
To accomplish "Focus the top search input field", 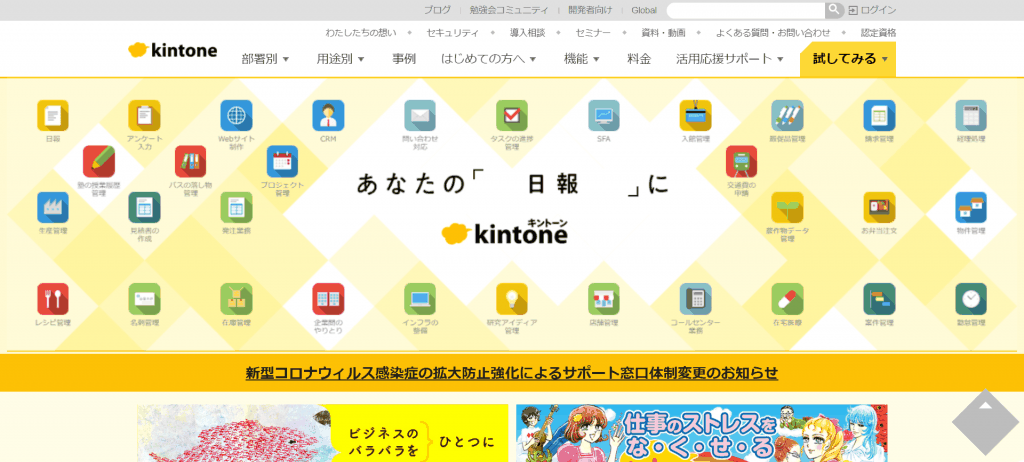I will coord(746,10).
